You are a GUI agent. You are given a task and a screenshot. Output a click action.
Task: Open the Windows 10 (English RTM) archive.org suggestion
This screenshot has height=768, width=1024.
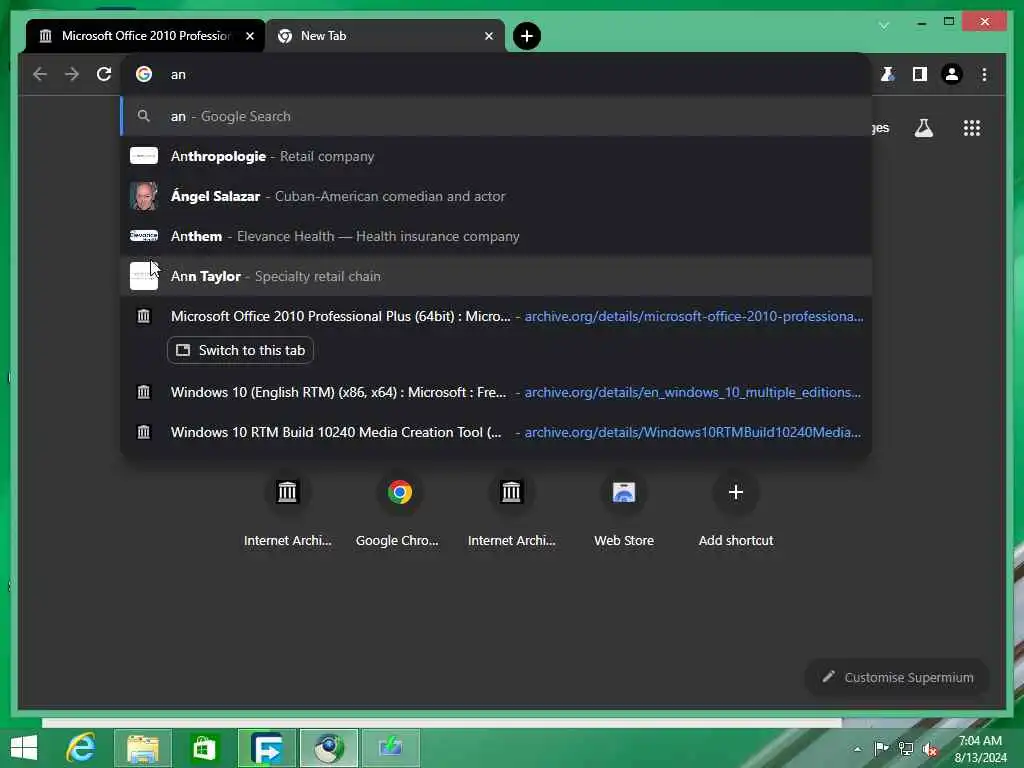pyautogui.click(x=496, y=392)
